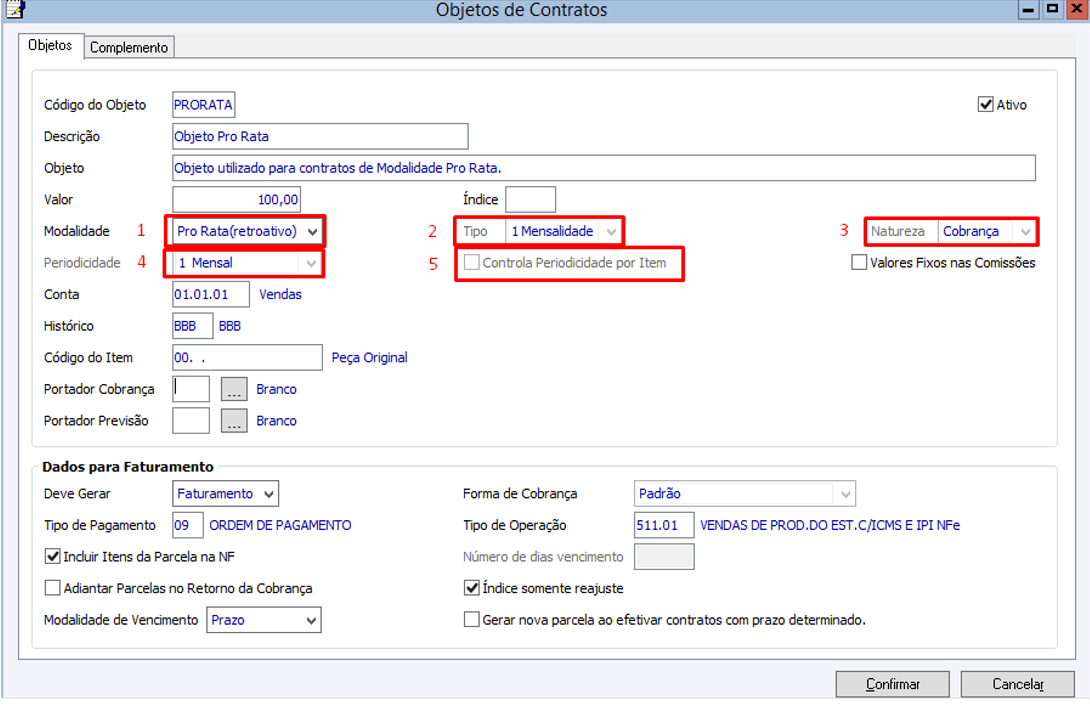Screen dimensions: 1090x706
Task: Minimize the Objetos de Contratos window
Action: (1028, 9)
